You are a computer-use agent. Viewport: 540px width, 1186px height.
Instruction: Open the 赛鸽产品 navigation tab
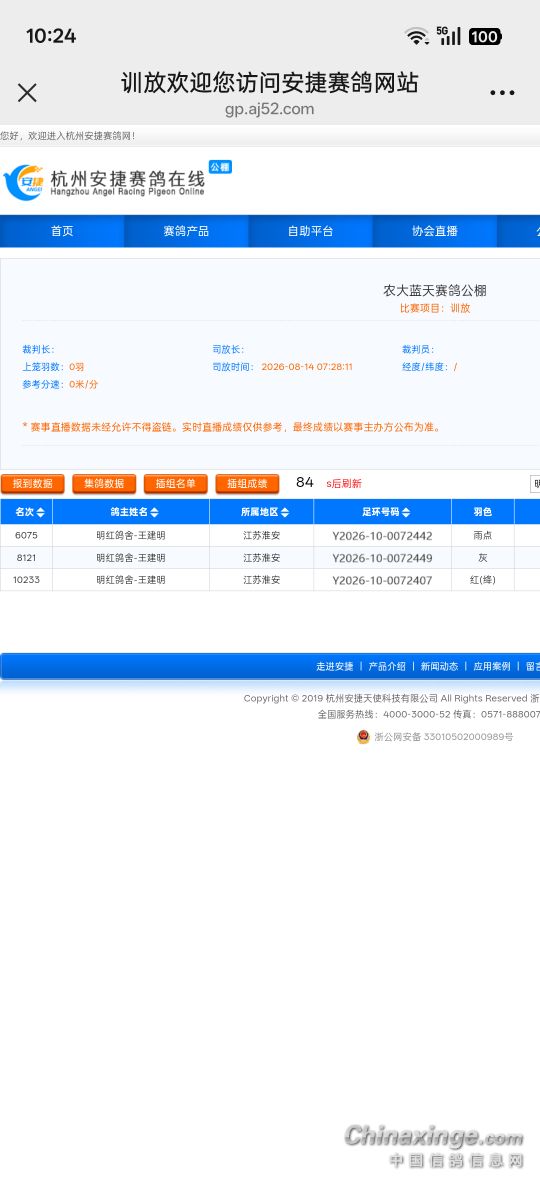click(x=186, y=231)
